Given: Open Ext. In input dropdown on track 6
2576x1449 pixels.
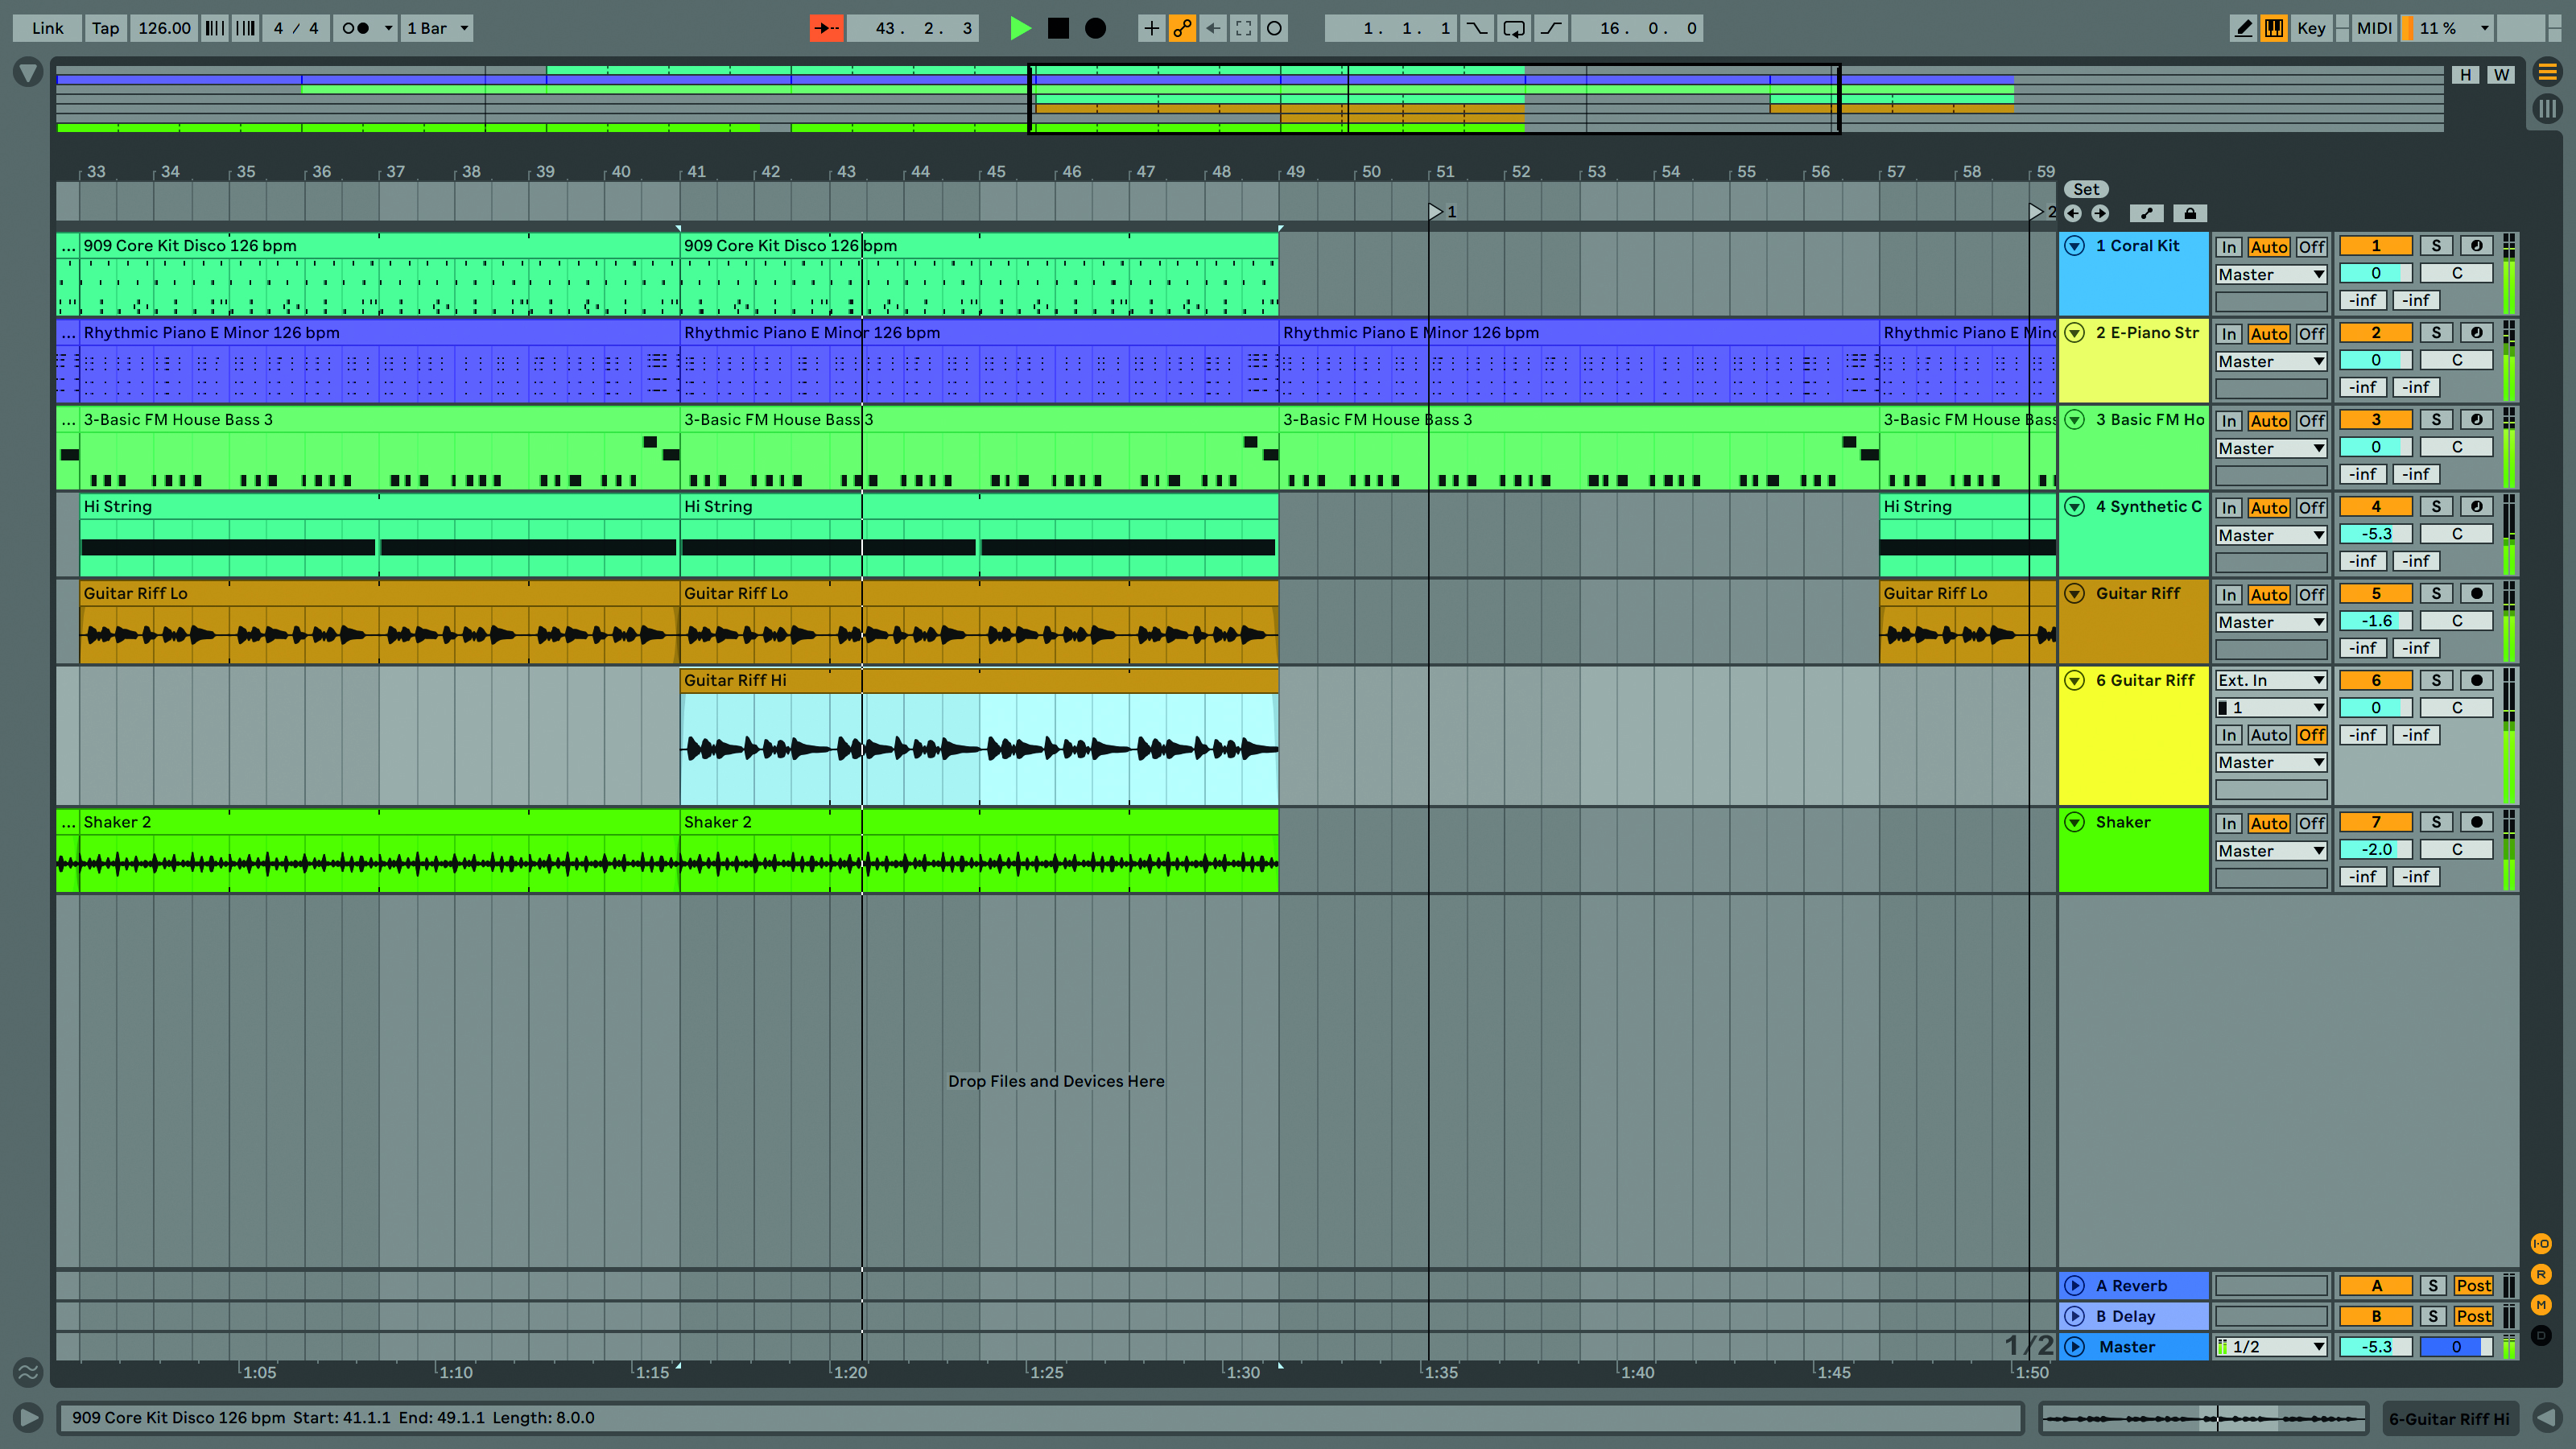Looking at the screenshot, I should [x=2271, y=681].
